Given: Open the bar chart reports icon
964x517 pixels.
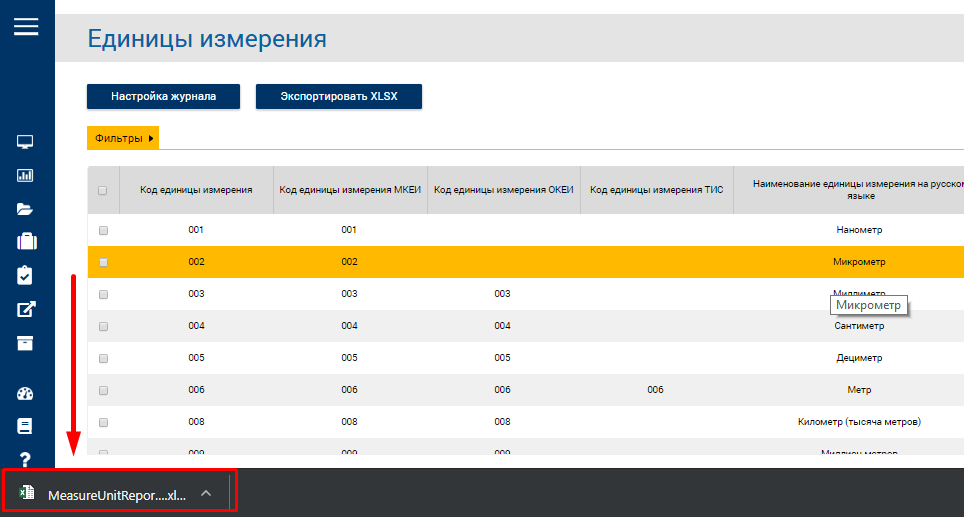Looking at the screenshot, I should coord(25,176).
